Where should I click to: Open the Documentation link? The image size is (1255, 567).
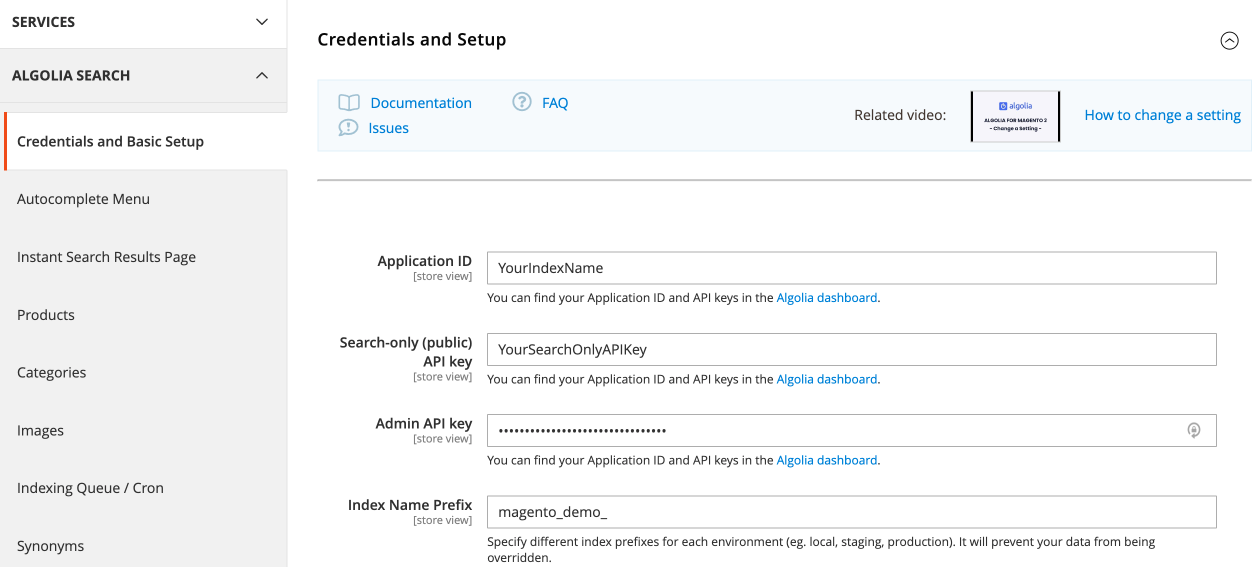pyautogui.click(x=421, y=103)
